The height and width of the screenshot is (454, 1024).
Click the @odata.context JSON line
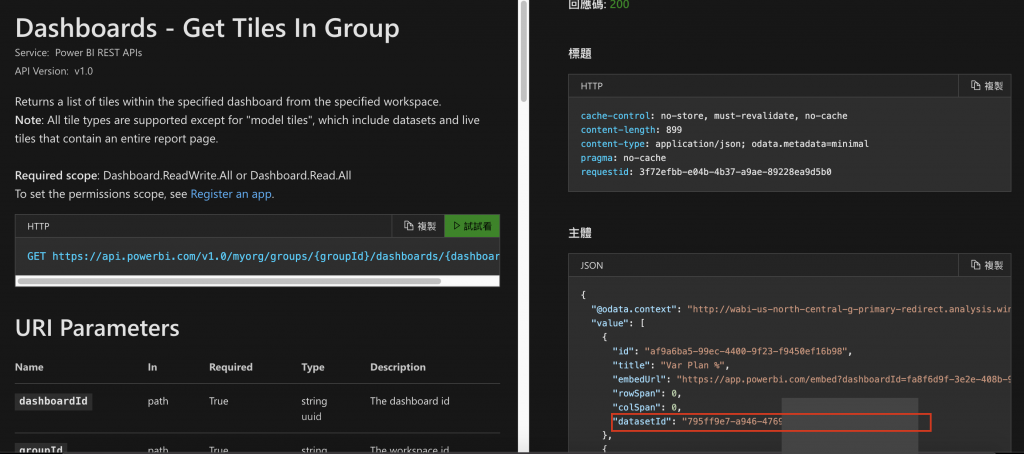[801, 309]
